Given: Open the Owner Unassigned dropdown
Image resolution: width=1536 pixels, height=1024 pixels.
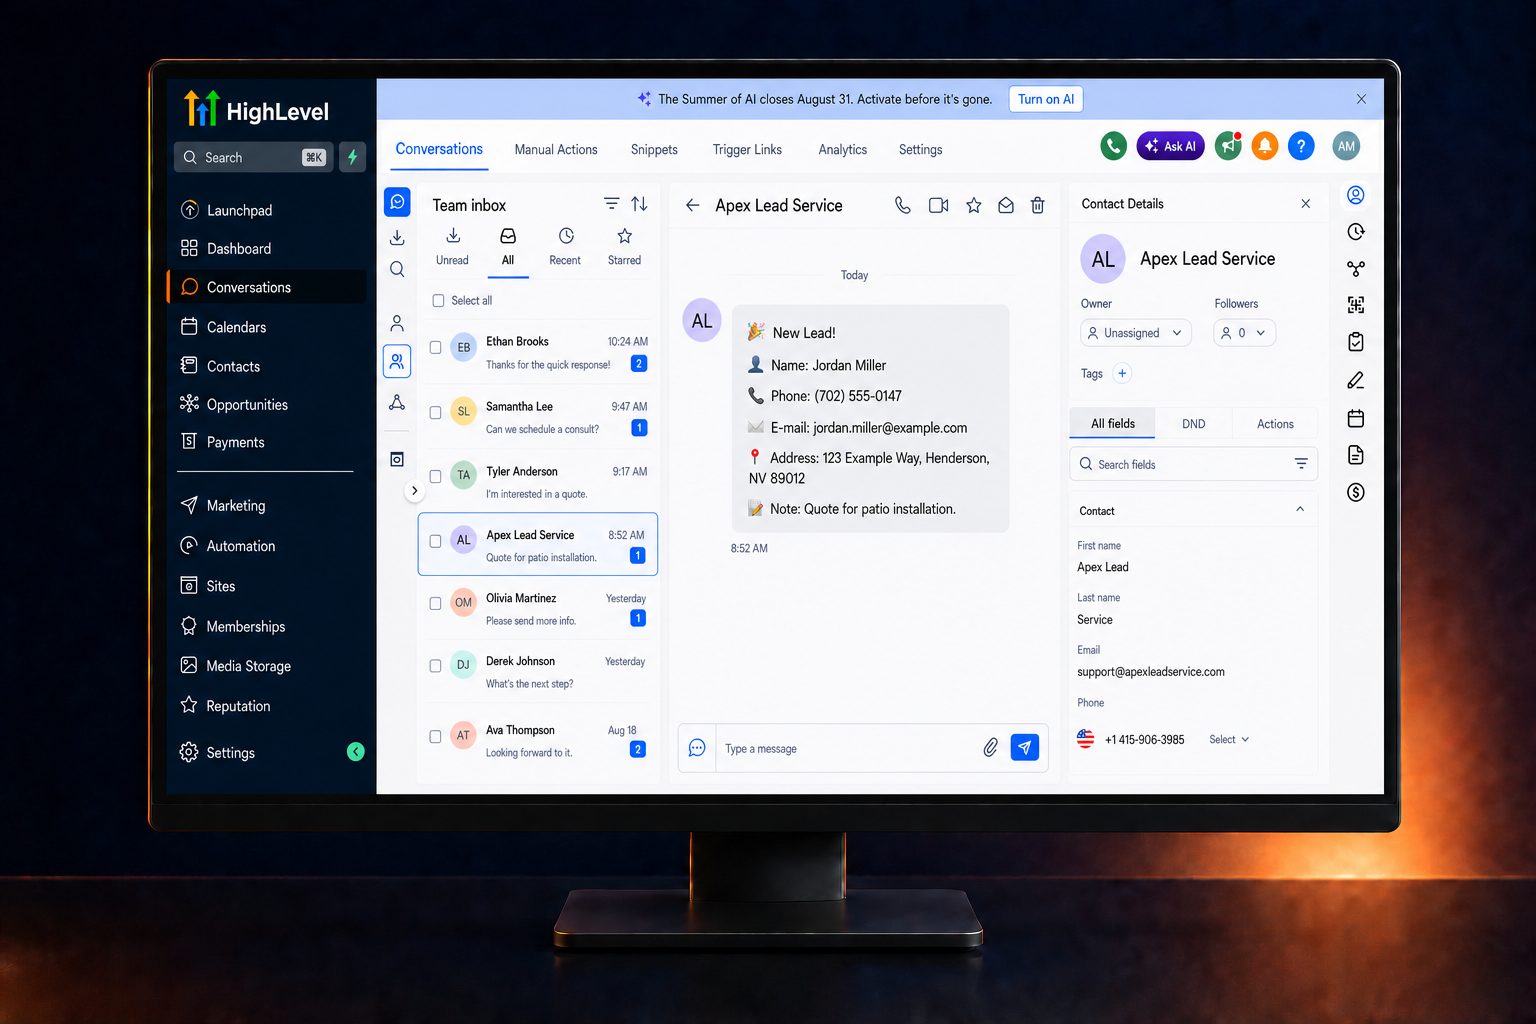Looking at the screenshot, I should [1136, 333].
